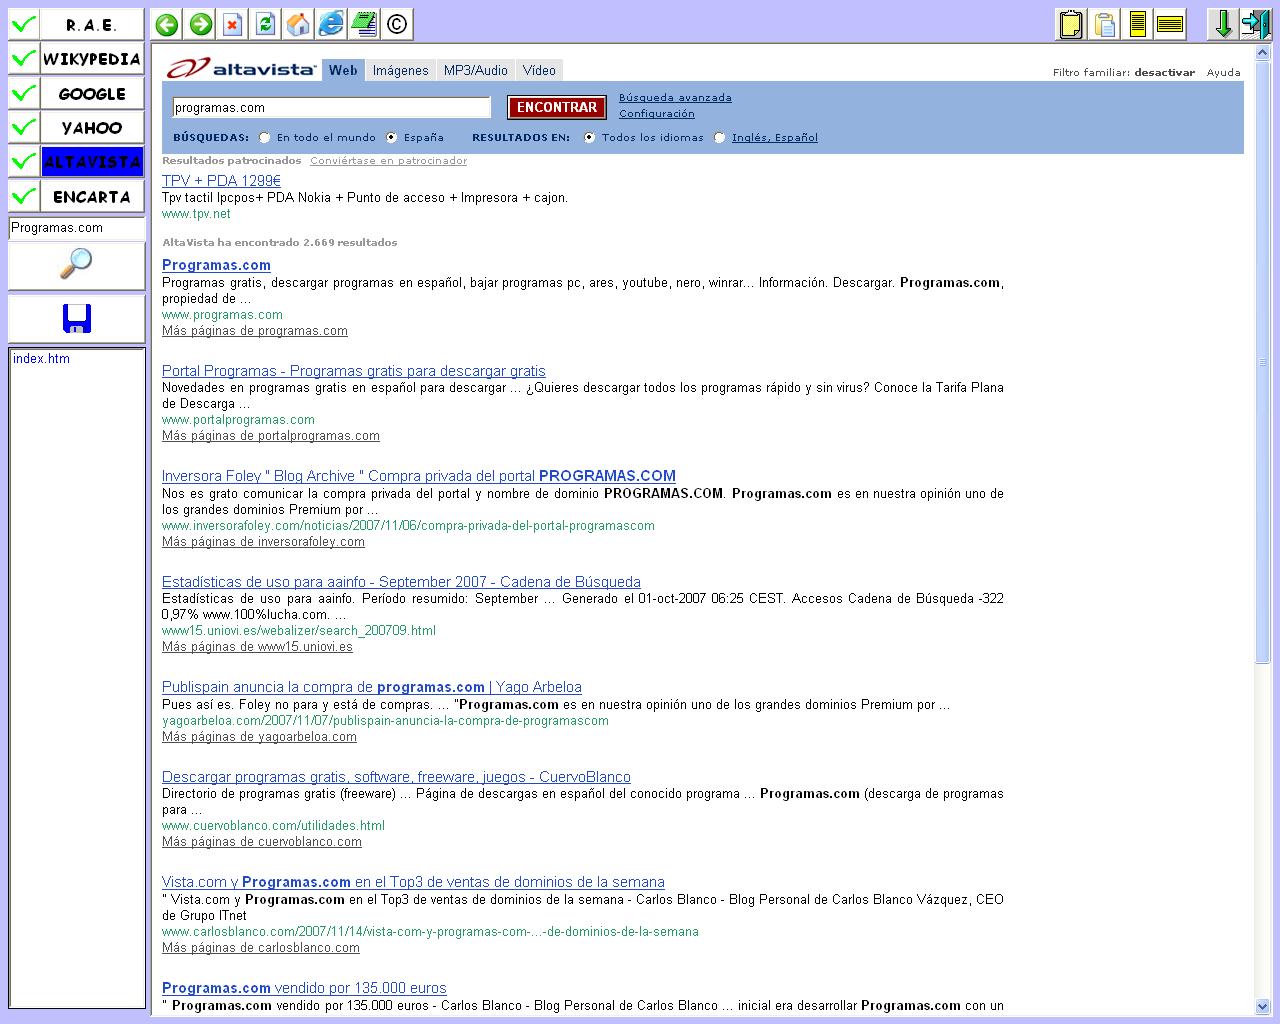This screenshot has height=1024, width=1280.
Task: Open the Imágenes tab
Action: 400,70
